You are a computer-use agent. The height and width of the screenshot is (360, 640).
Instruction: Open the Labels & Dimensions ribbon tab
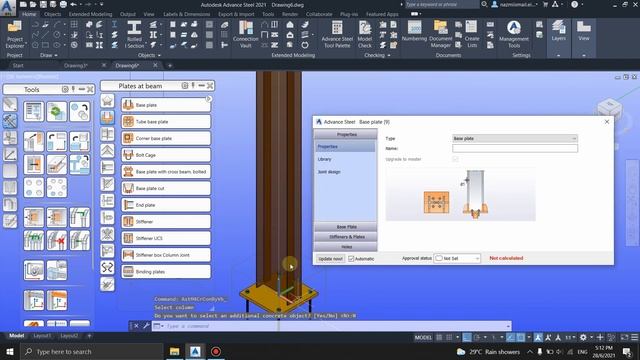[x=187, y=14]
